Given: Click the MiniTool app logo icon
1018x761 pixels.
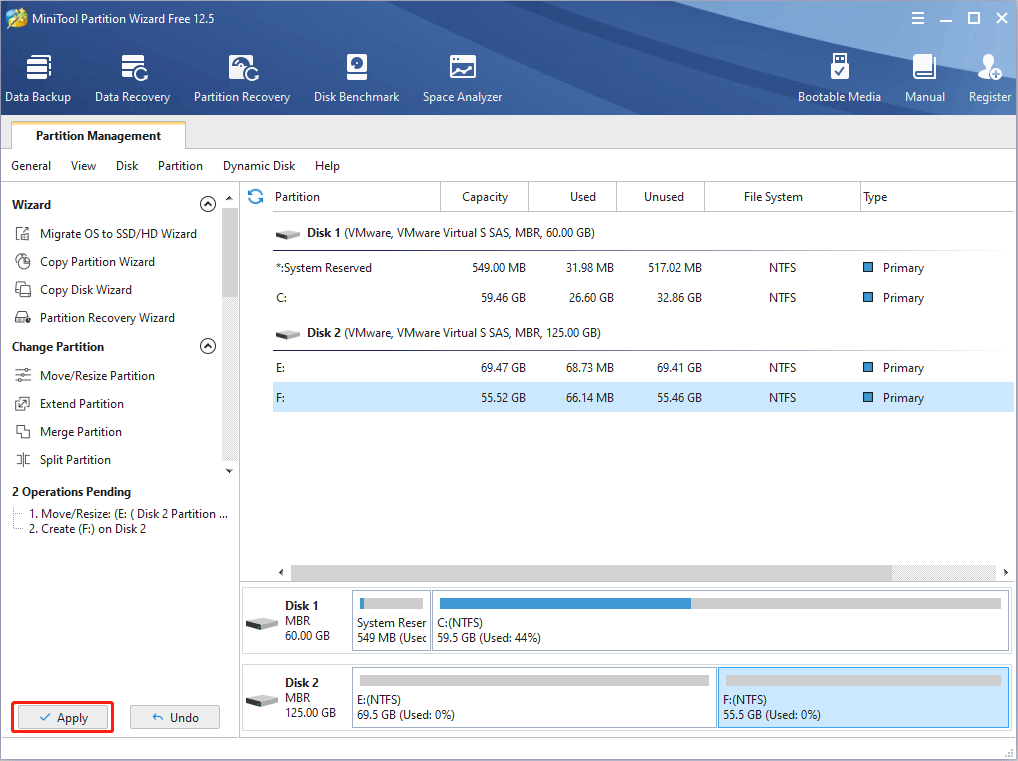Looking at the screenshot, I should 16,18.
